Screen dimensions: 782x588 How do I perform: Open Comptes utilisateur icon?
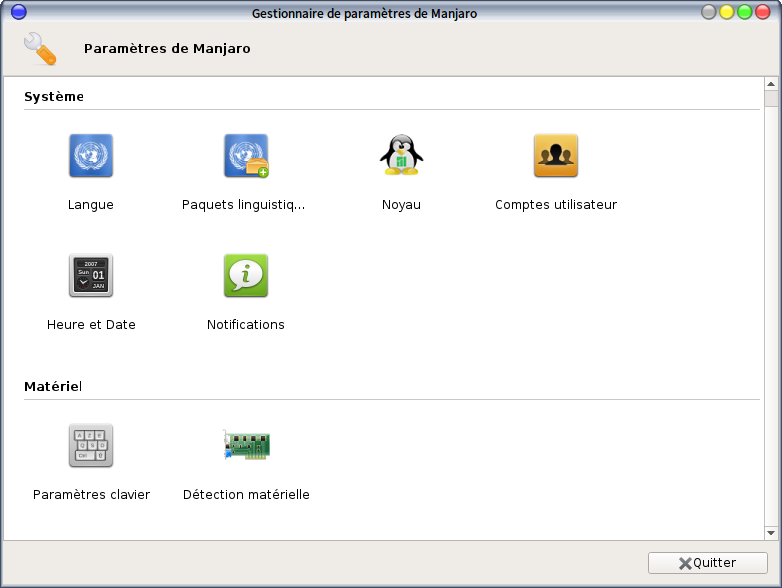click(556, 155)
